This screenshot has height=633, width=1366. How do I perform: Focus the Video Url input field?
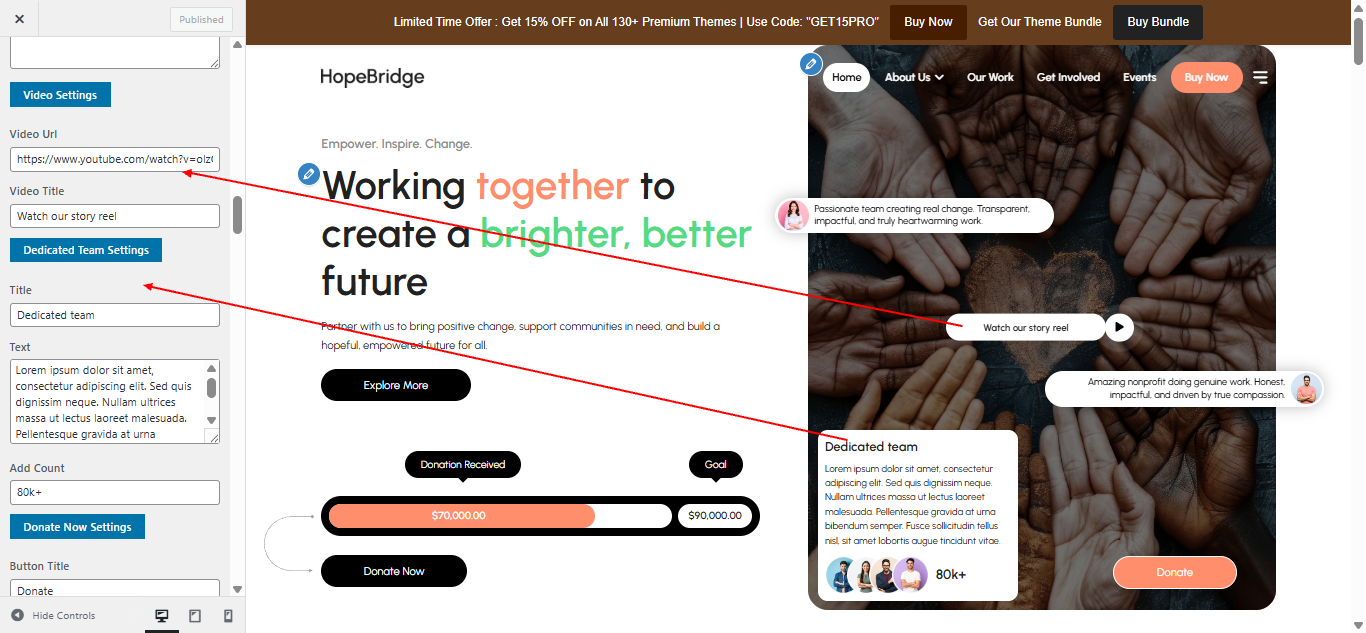pyautogui.click(x=115, y=159)
